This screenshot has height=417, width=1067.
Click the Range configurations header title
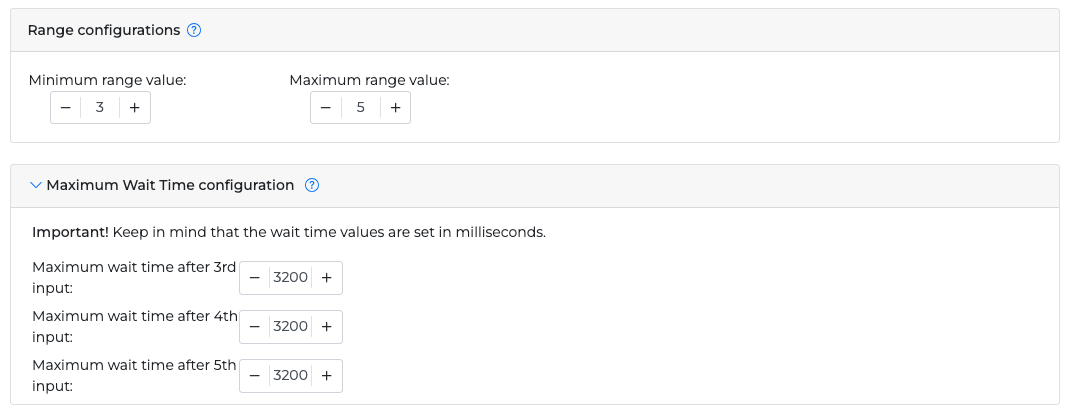104,30
